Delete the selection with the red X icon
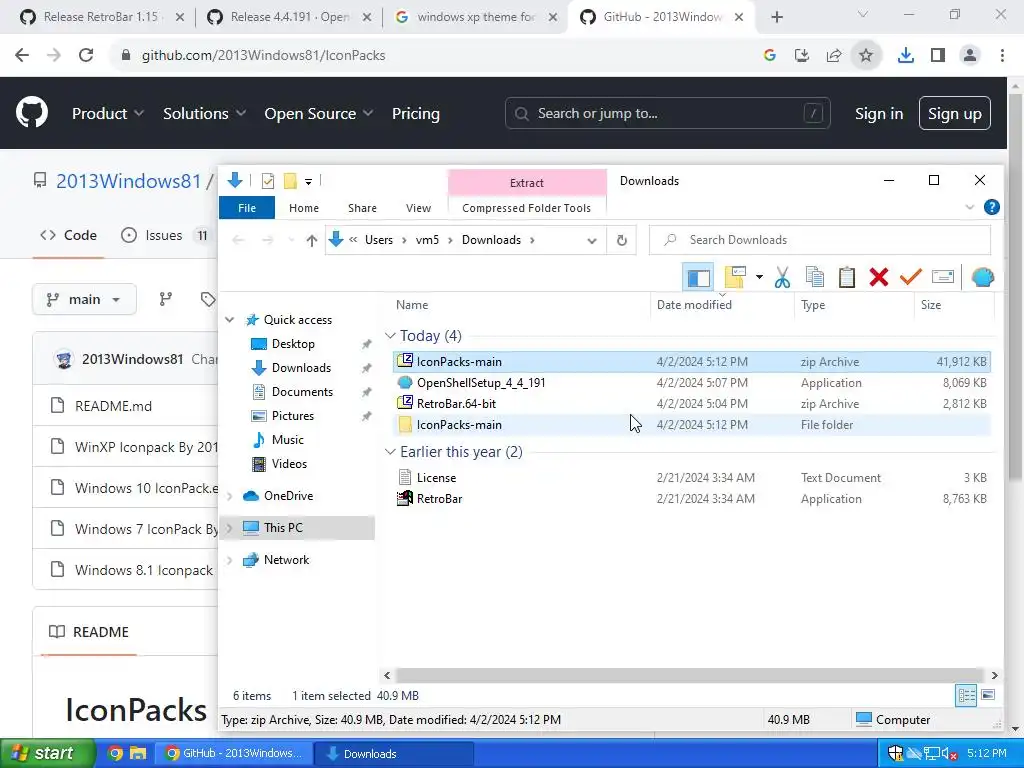 point(878,278)
